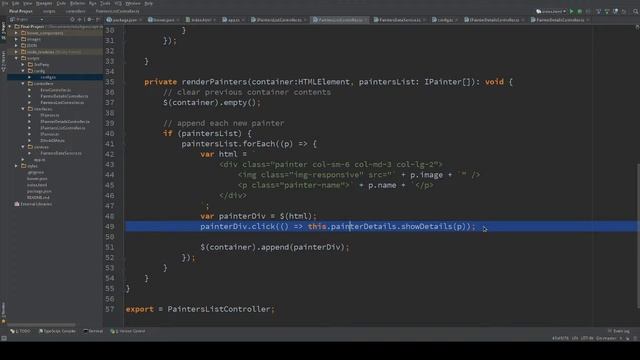This screenshot has height=360, width=640.
Task: Collapse the Final Project root node
Action: pyautogui.click(x=10, y=27)
